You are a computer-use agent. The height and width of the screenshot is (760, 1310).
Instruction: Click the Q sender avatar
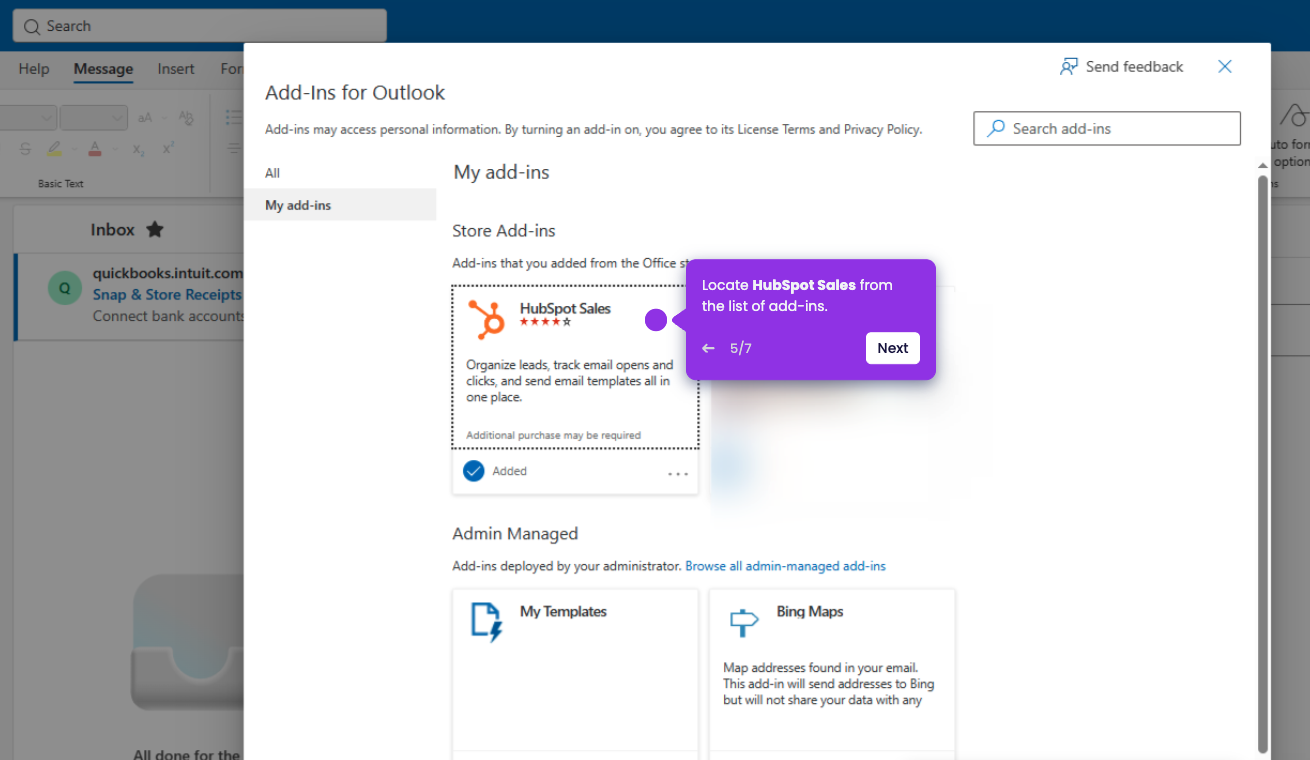[65, 288]
